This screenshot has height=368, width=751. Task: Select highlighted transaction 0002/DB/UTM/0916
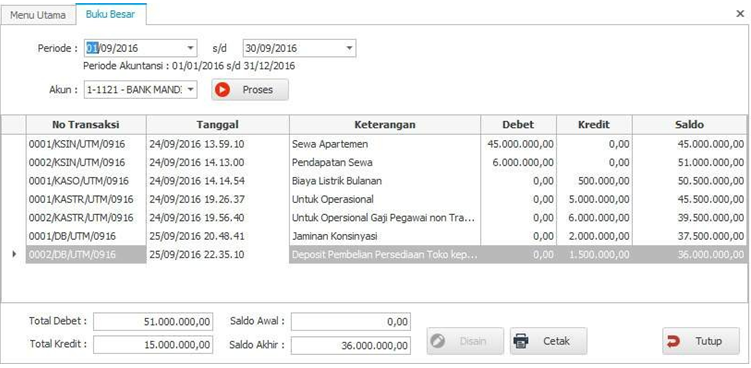pos(86,254)
